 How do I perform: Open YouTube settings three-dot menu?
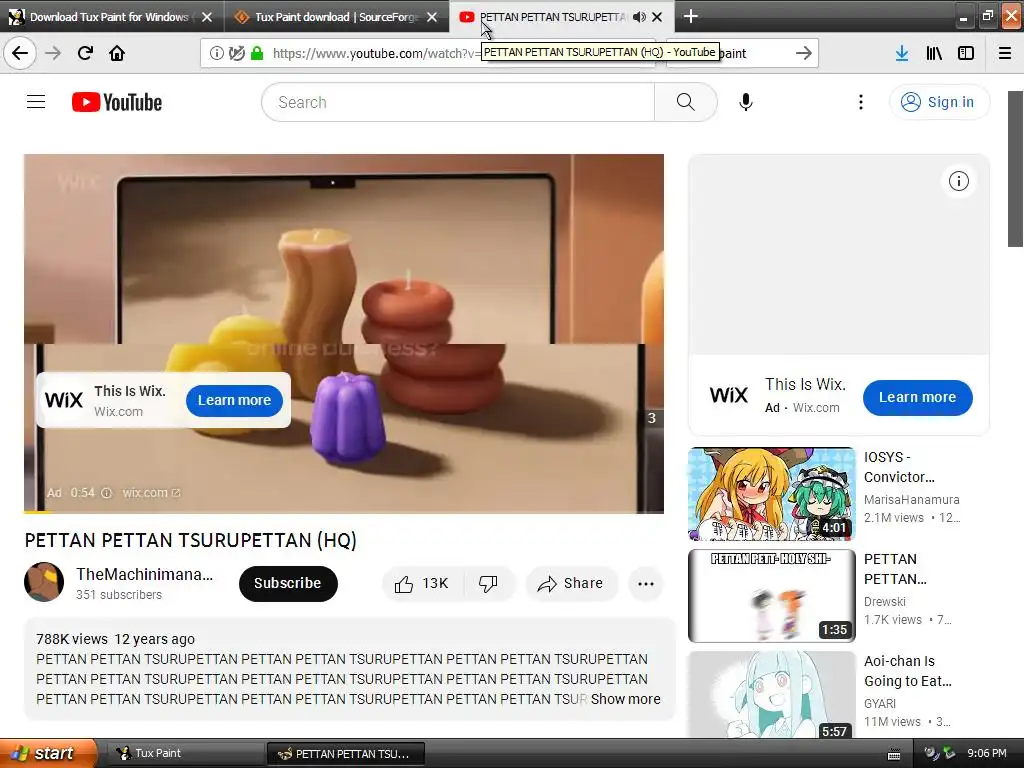(861, 102)
